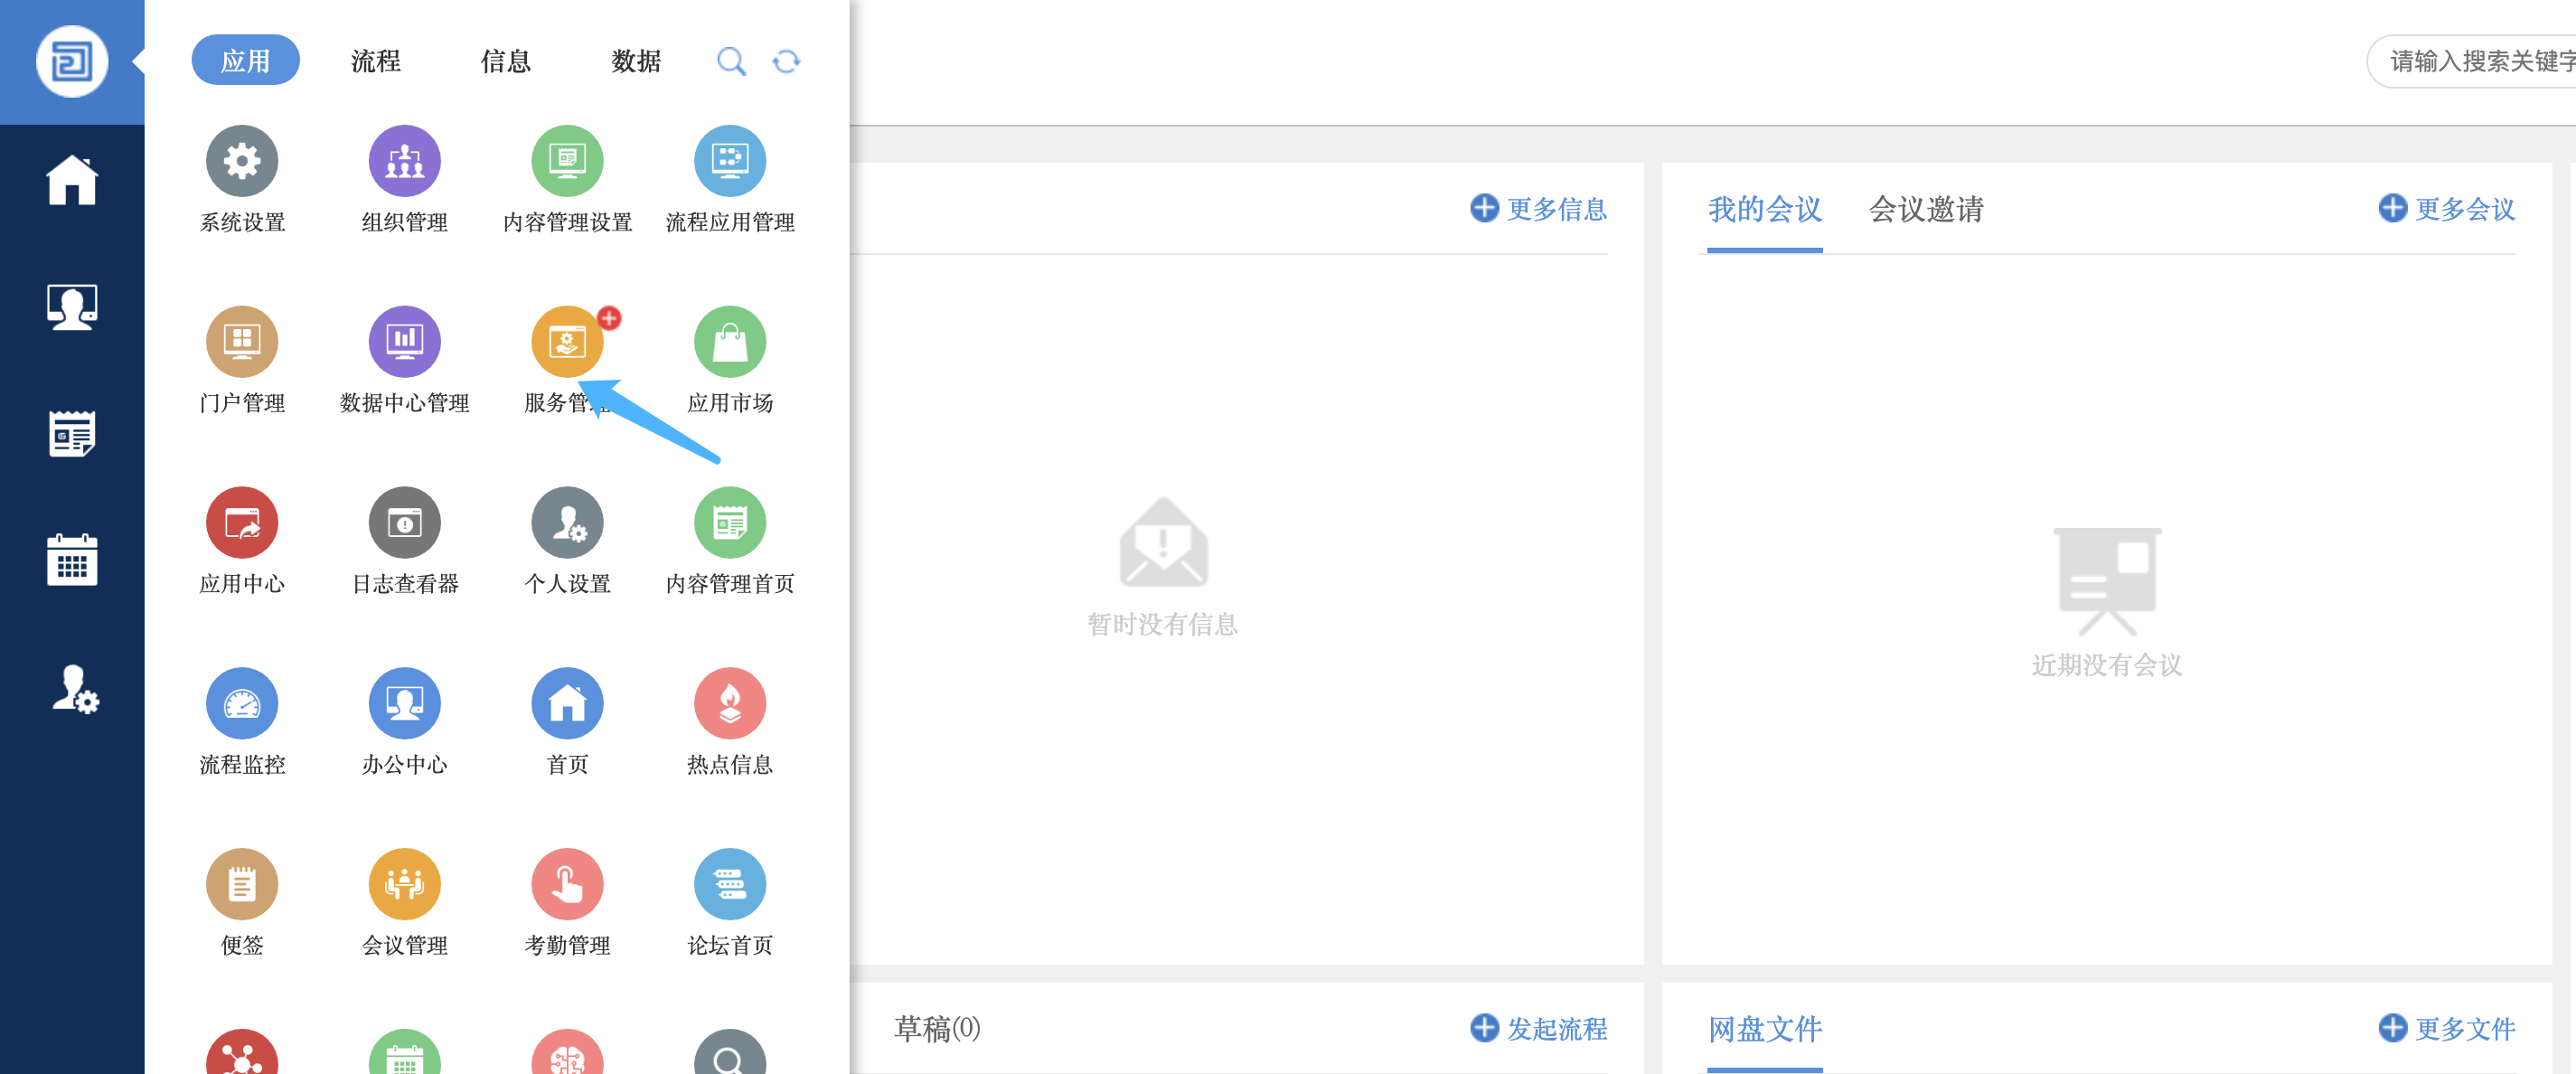The width and height of the screenshot is (2576, 1074).
Task: Open 考勤管理 app icon
Action: pos(567,885)
